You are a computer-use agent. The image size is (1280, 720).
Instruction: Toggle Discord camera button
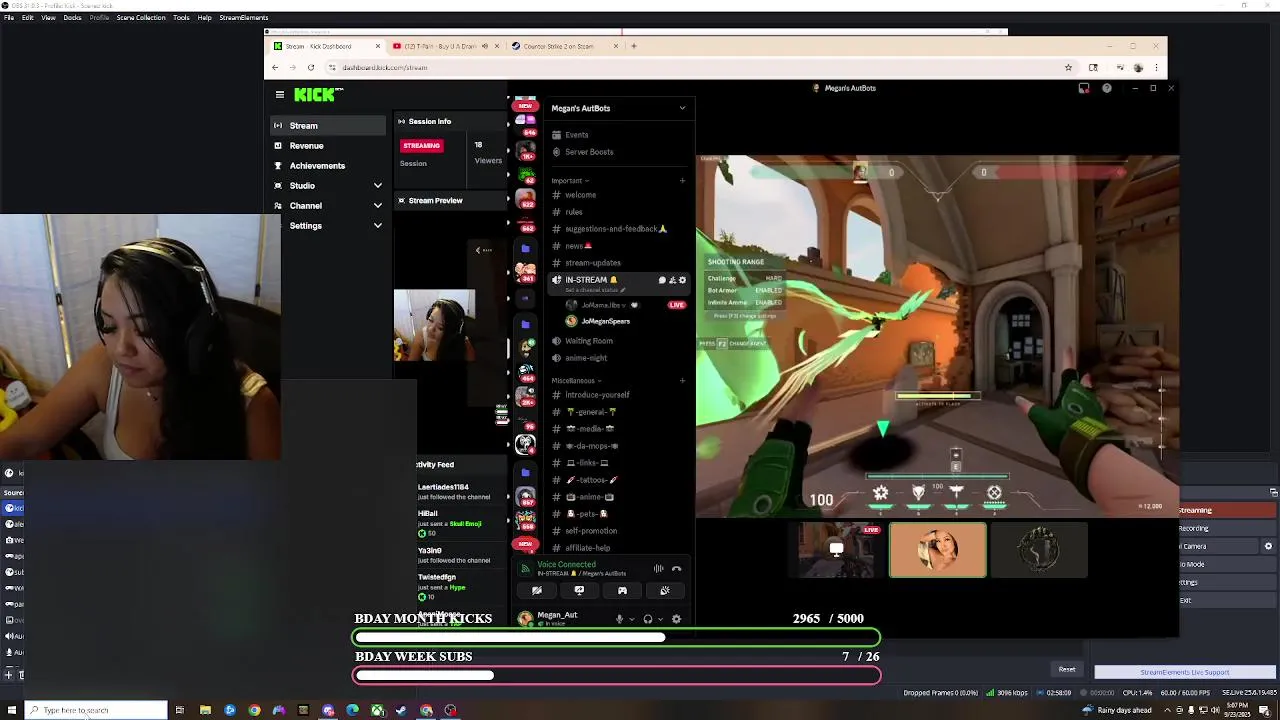537,591
